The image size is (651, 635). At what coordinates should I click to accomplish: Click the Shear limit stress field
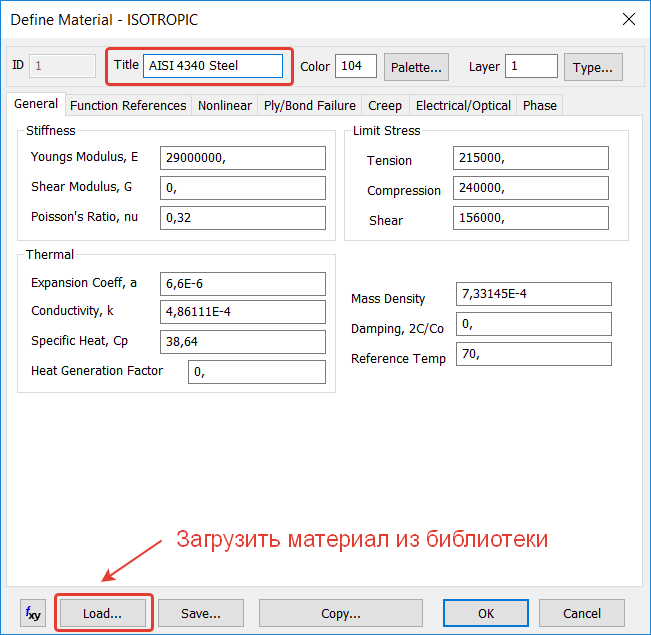pyautogui.click(x=531, y=218)
